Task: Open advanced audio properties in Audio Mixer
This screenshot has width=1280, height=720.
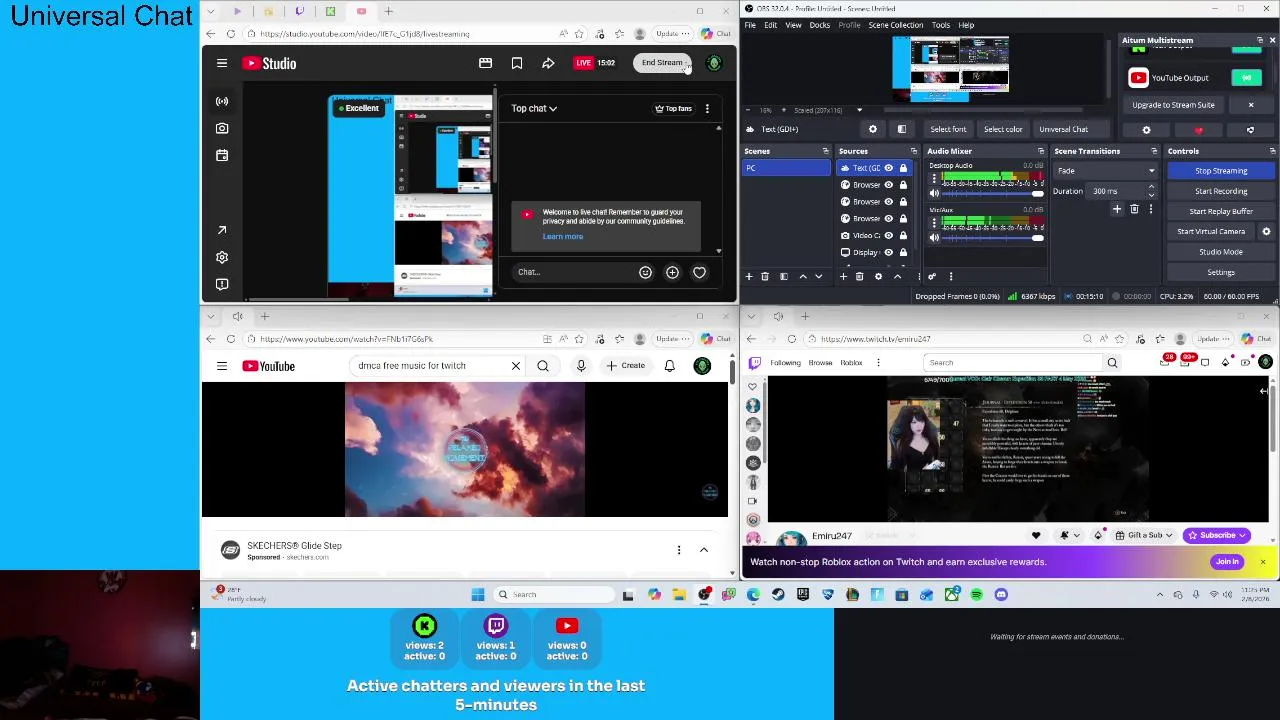Action: coord(932,276)
